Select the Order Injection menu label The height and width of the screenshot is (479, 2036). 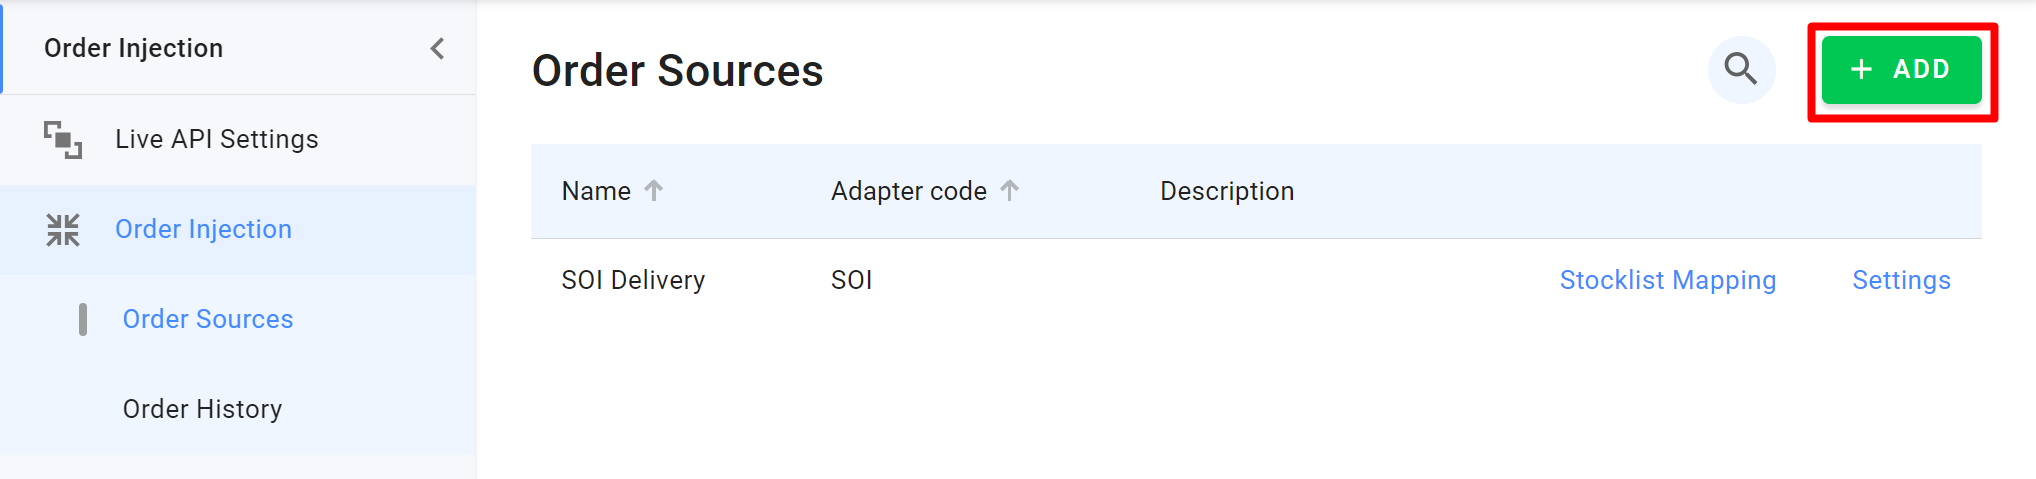(x=203, y=229)
